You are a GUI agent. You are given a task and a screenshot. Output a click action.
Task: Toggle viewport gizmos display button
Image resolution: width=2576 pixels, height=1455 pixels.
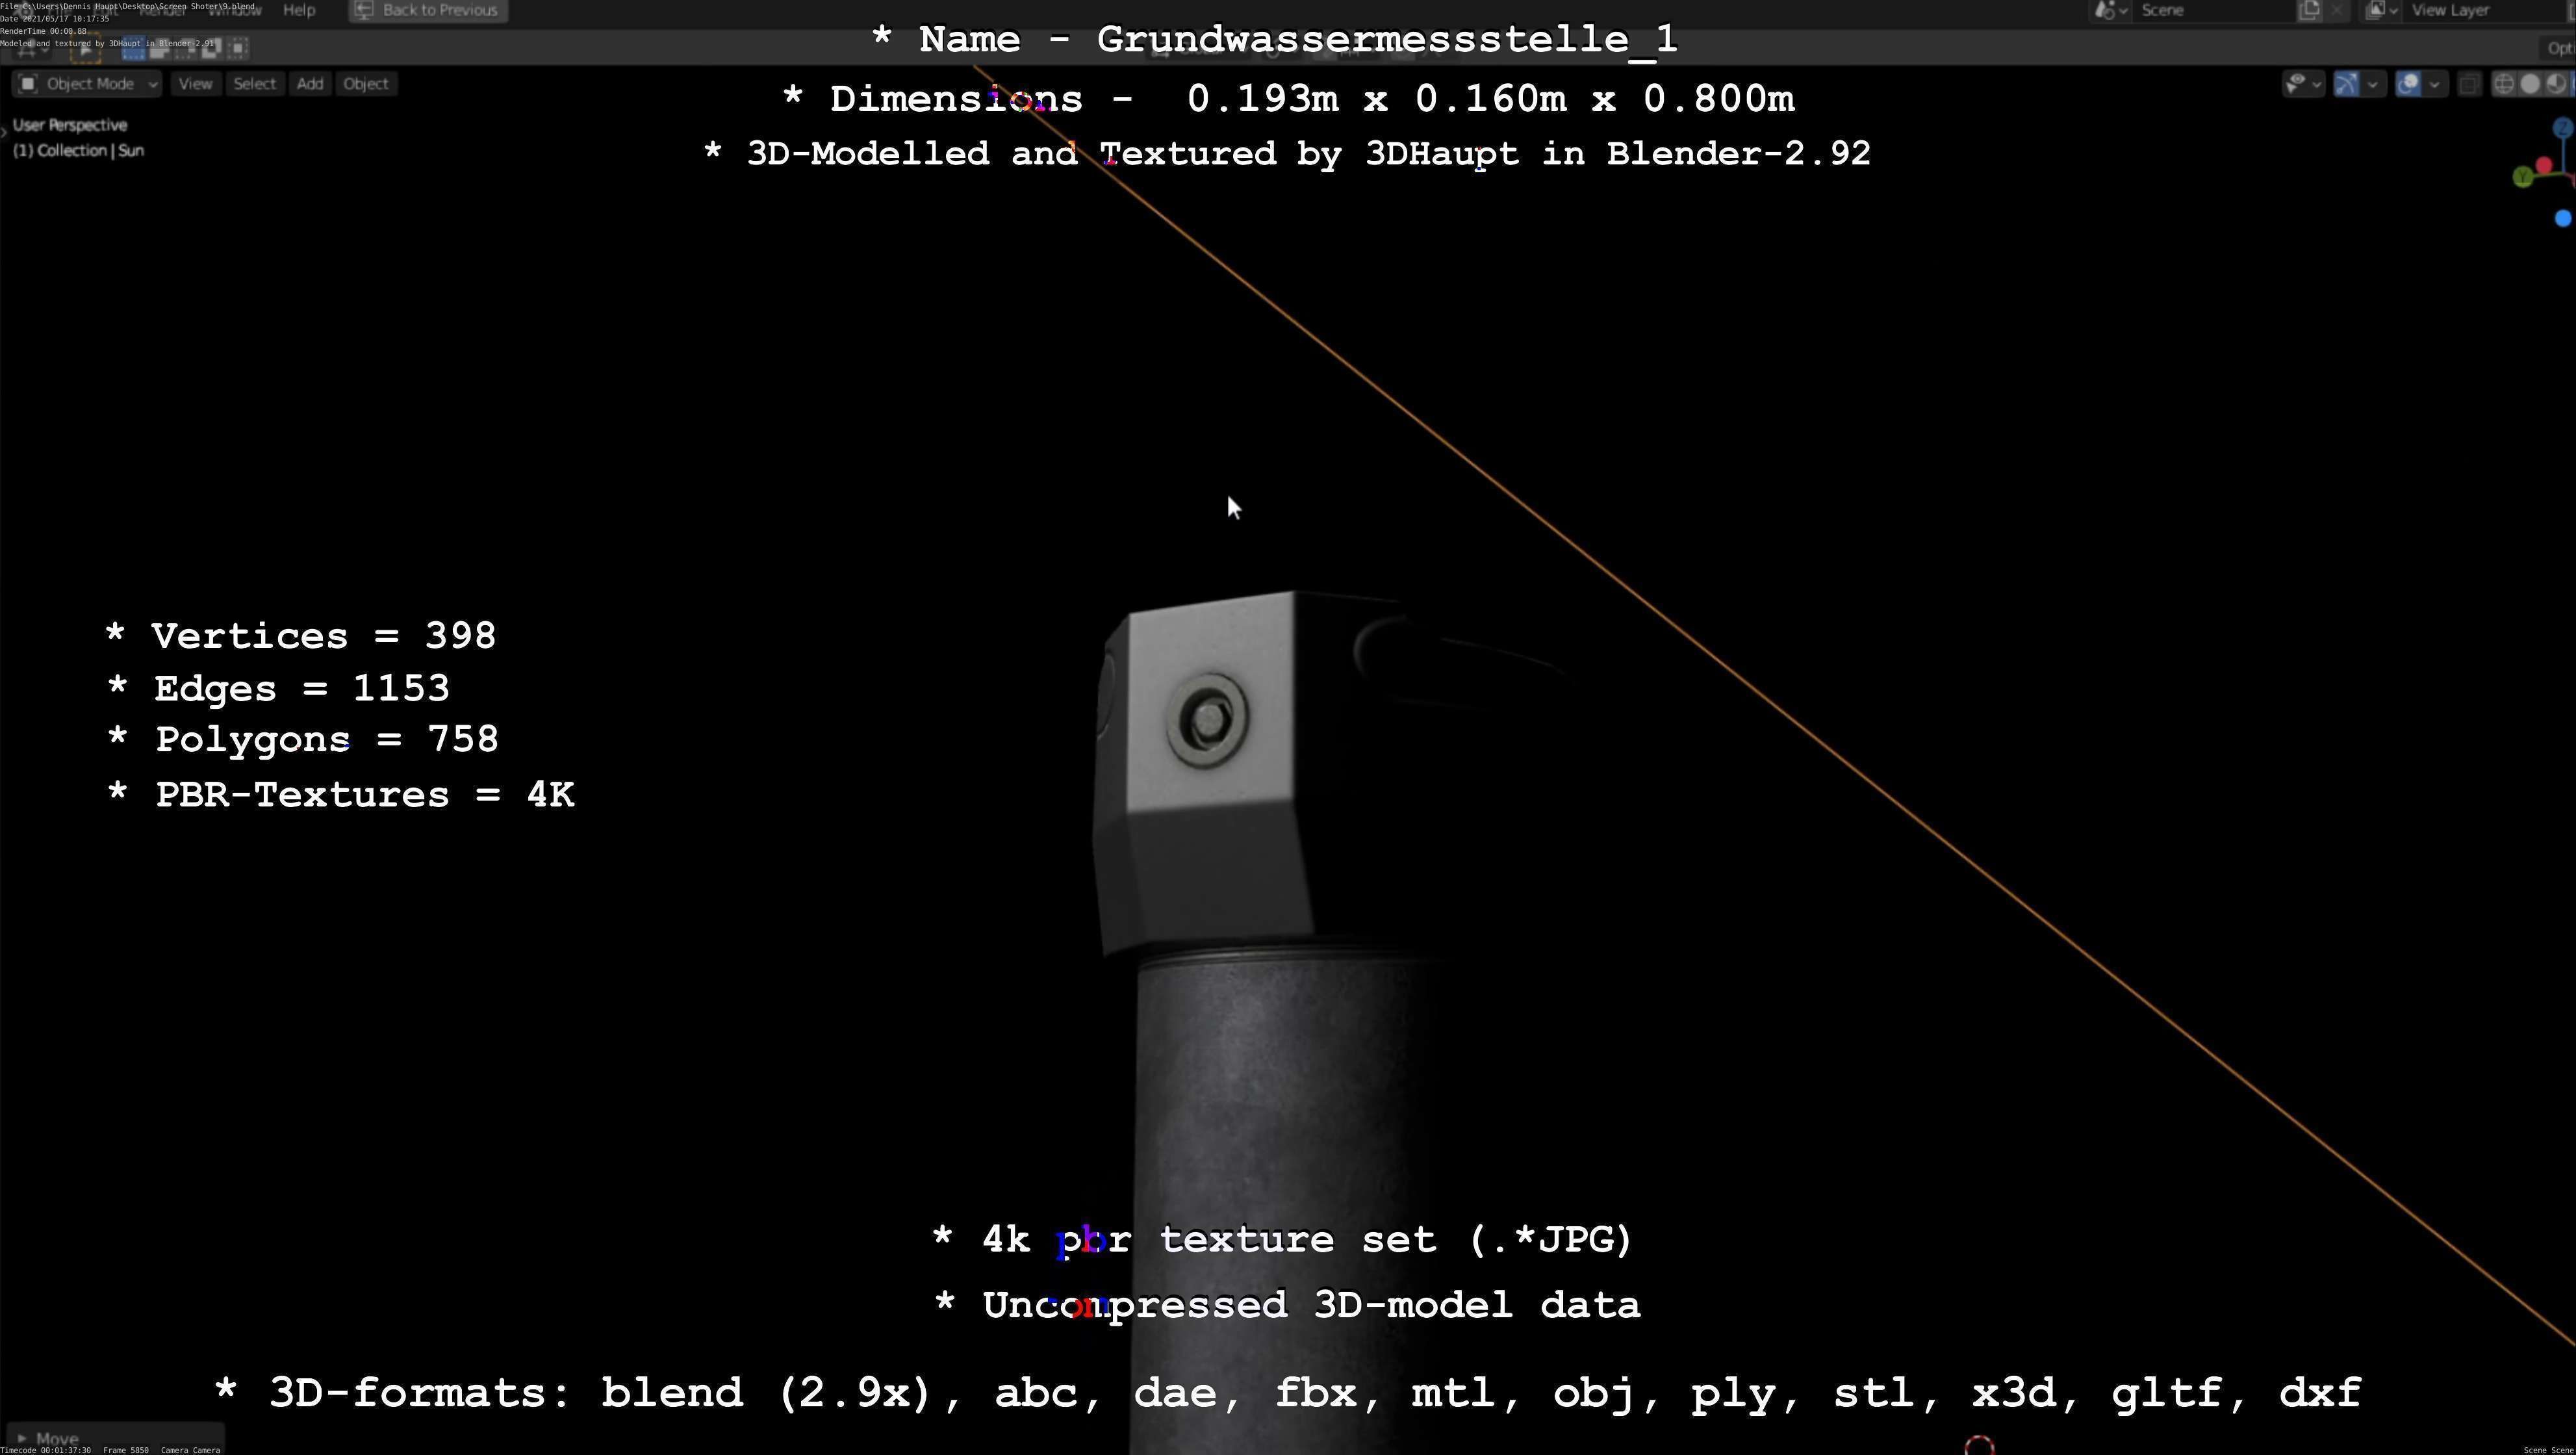coord(2346,84)
